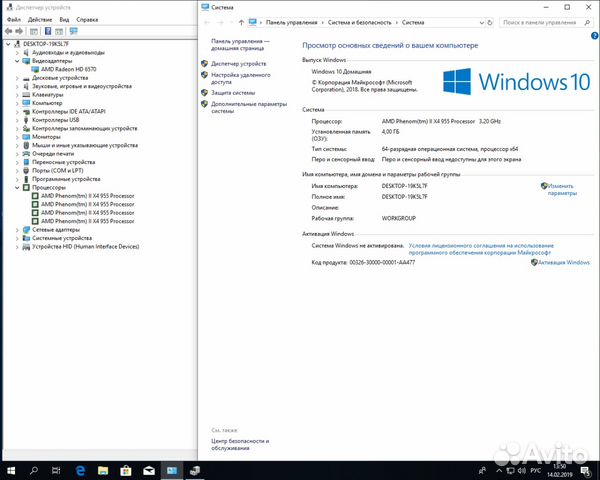Select Устройства HID category icon
600x480 pixels.
click(26, 247)
